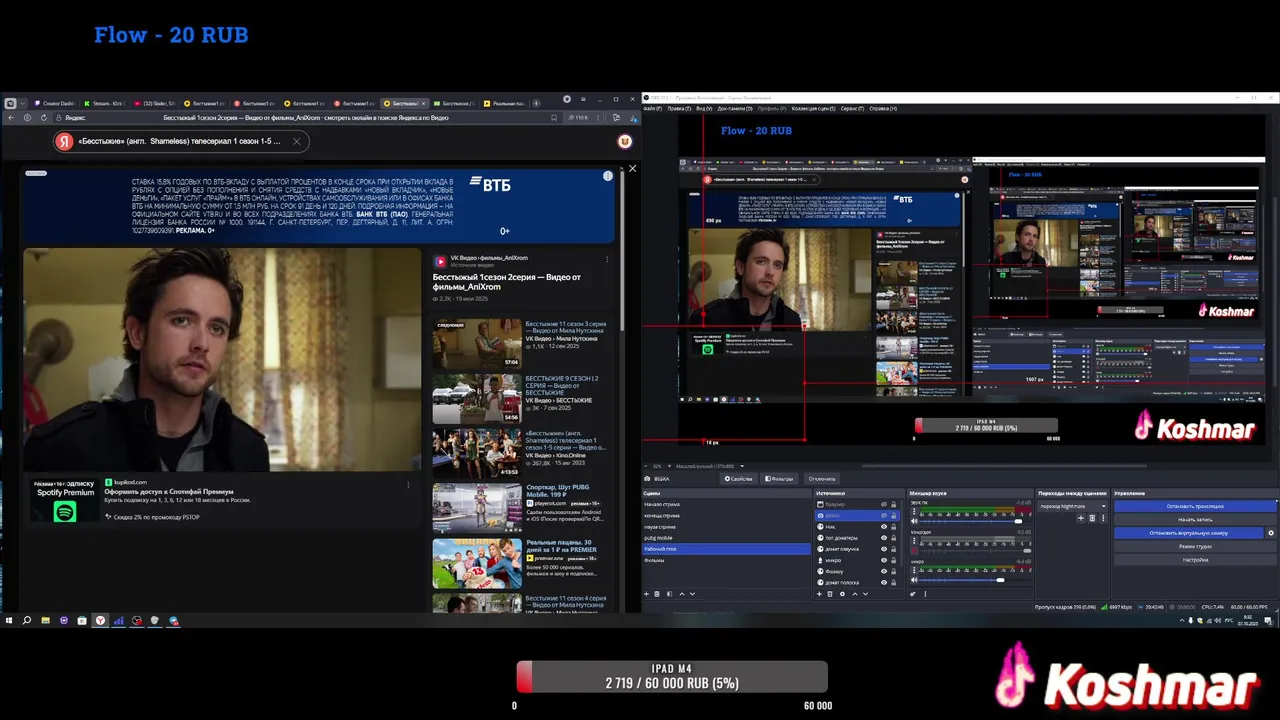Move selected scene up in Scenes list
1280x720 pixels.
click(x=682, y=593)
